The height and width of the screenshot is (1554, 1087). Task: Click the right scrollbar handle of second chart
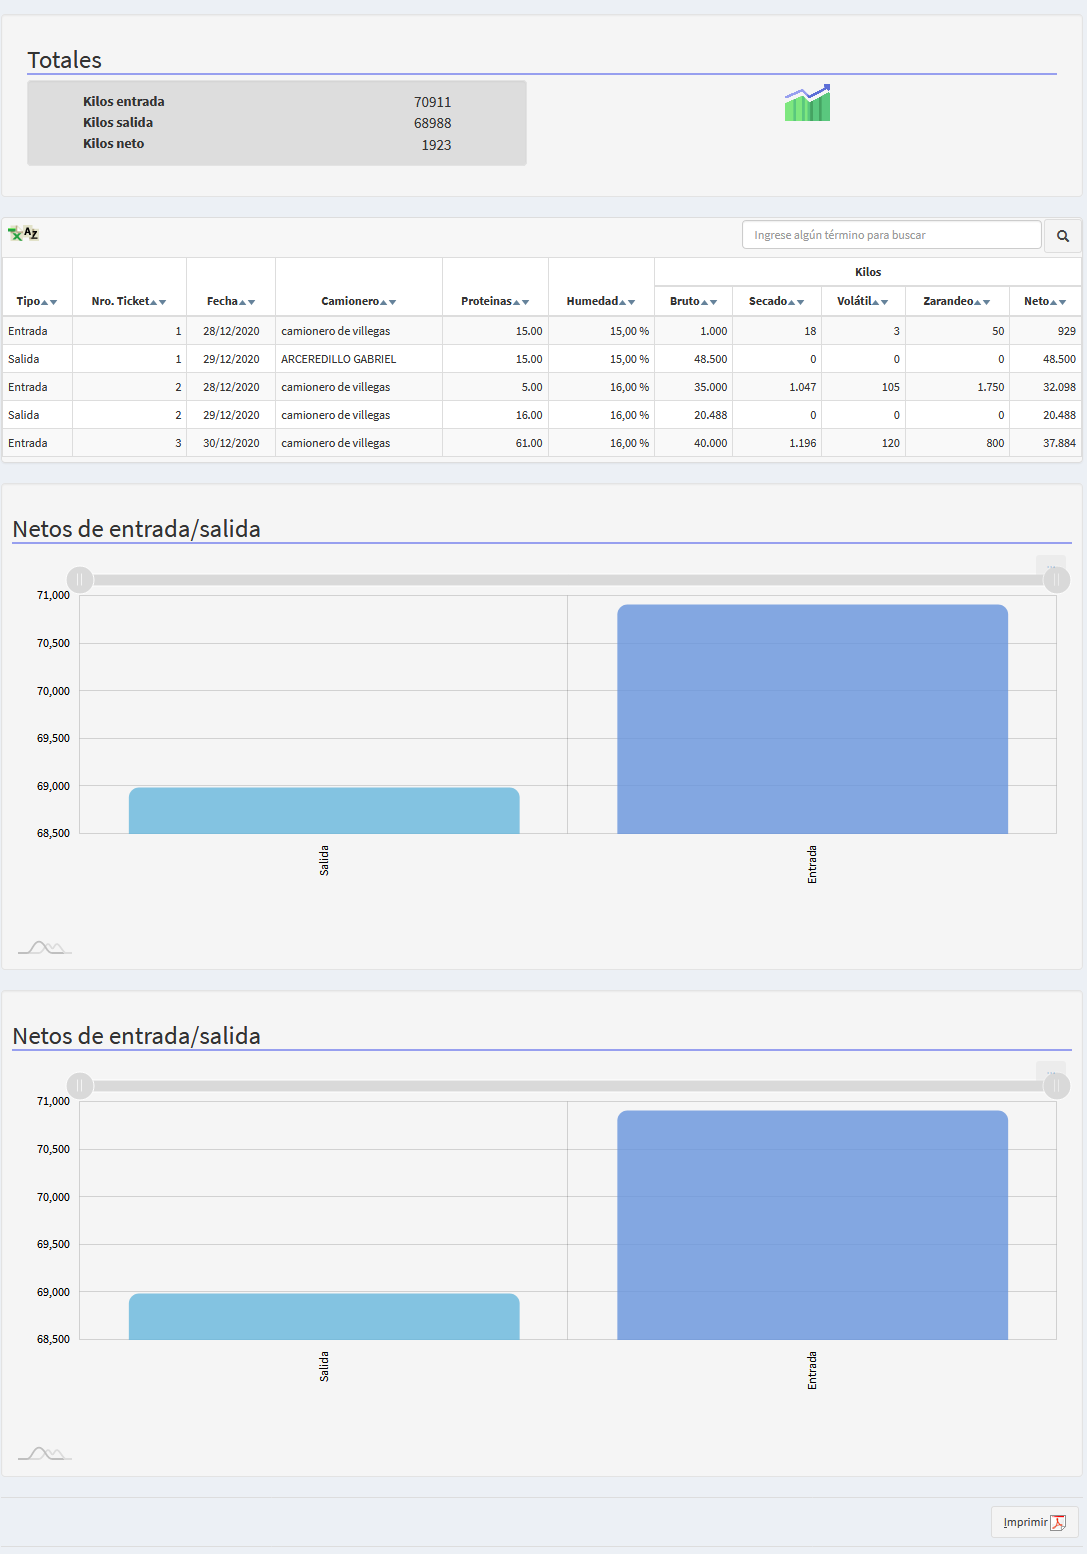point(1057,1086)
